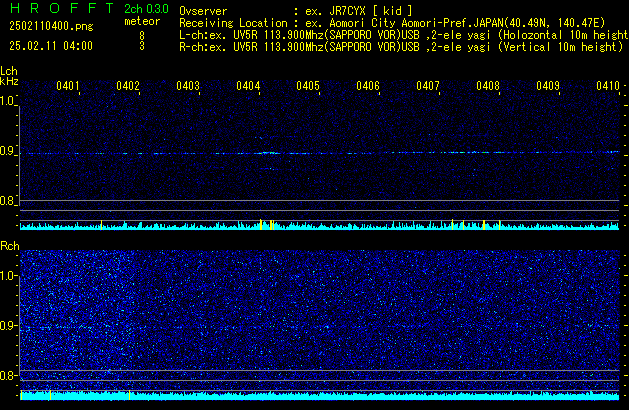Click the 0403 time tick label
Image resolution: width=629 pixels, height=410 pixels.
[x=188, y=86]
